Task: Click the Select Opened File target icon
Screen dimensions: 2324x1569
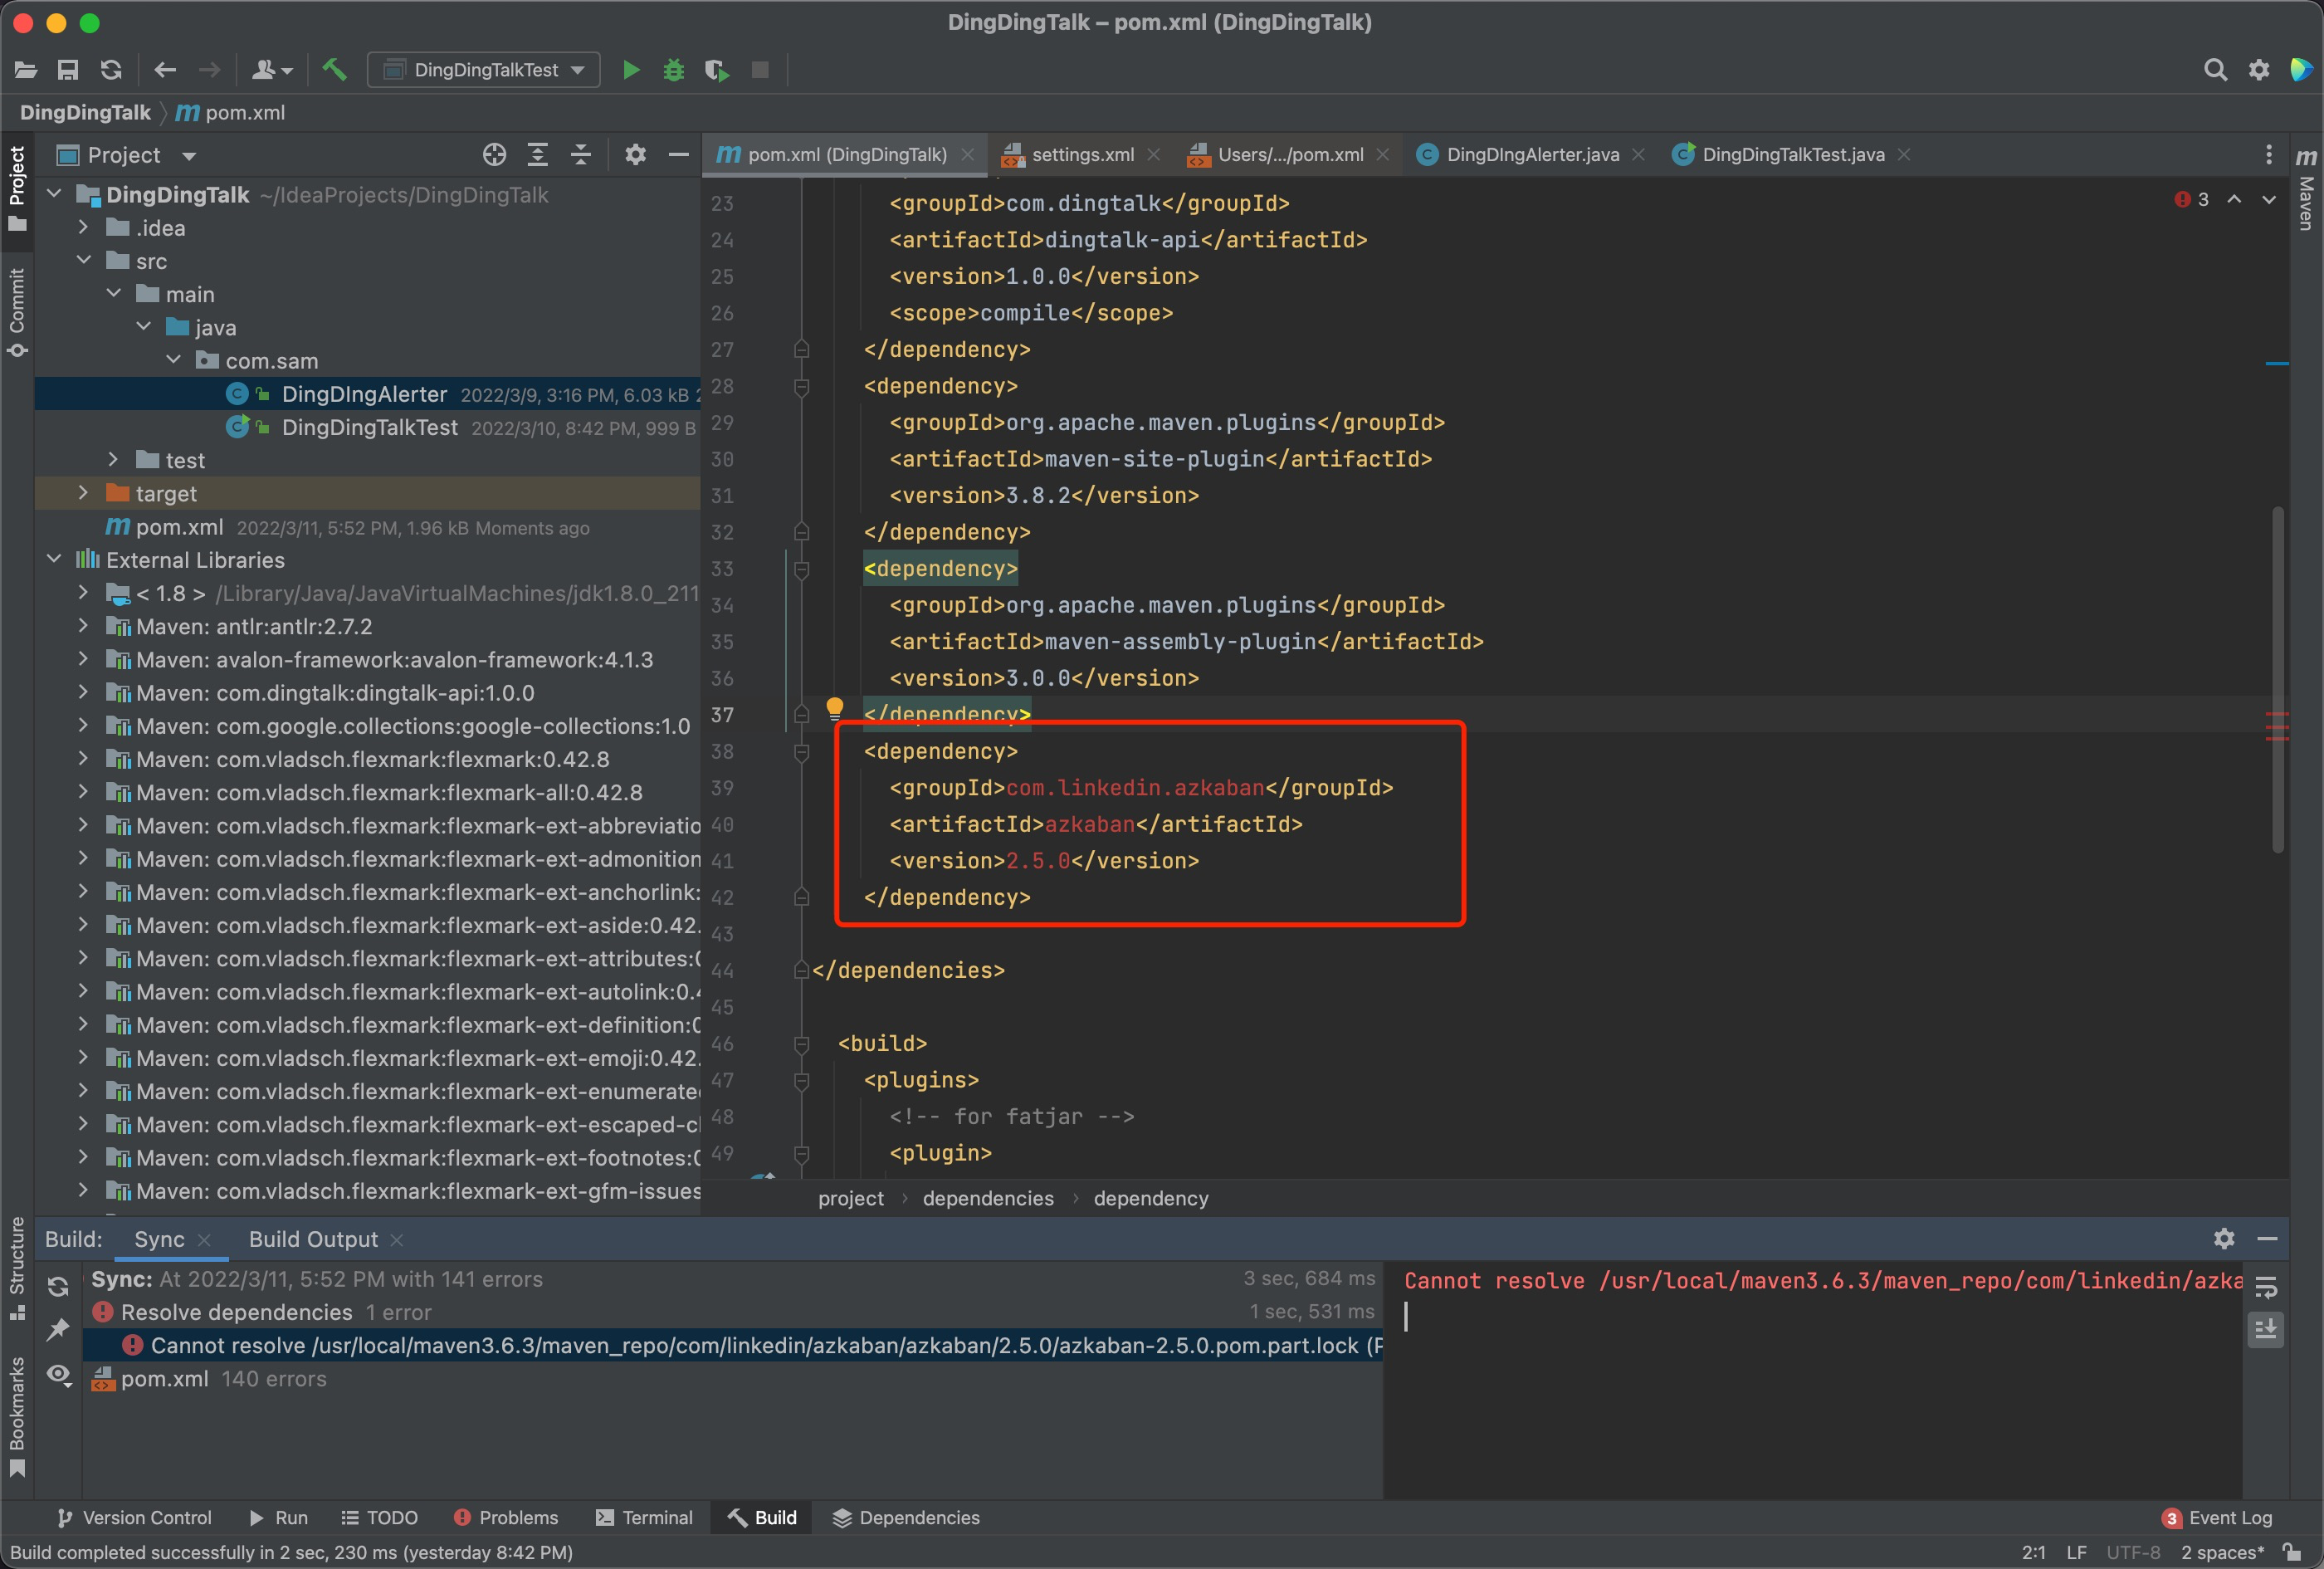Action: click(x=494, y=154)
